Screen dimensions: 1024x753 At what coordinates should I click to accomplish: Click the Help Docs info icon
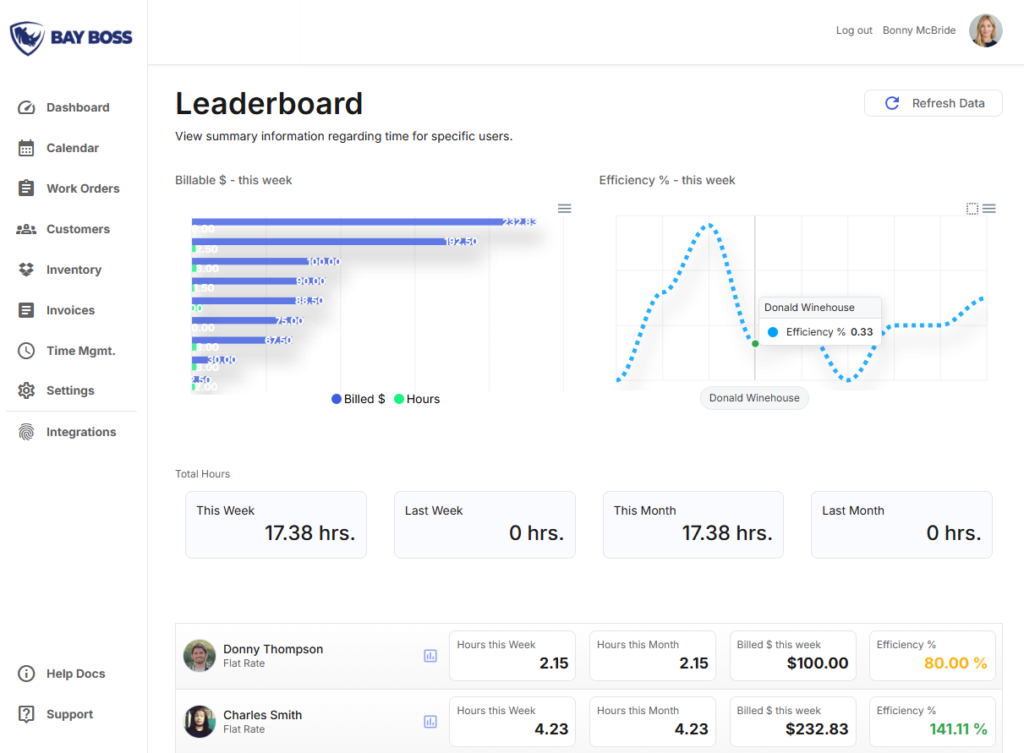click(26, 673)
